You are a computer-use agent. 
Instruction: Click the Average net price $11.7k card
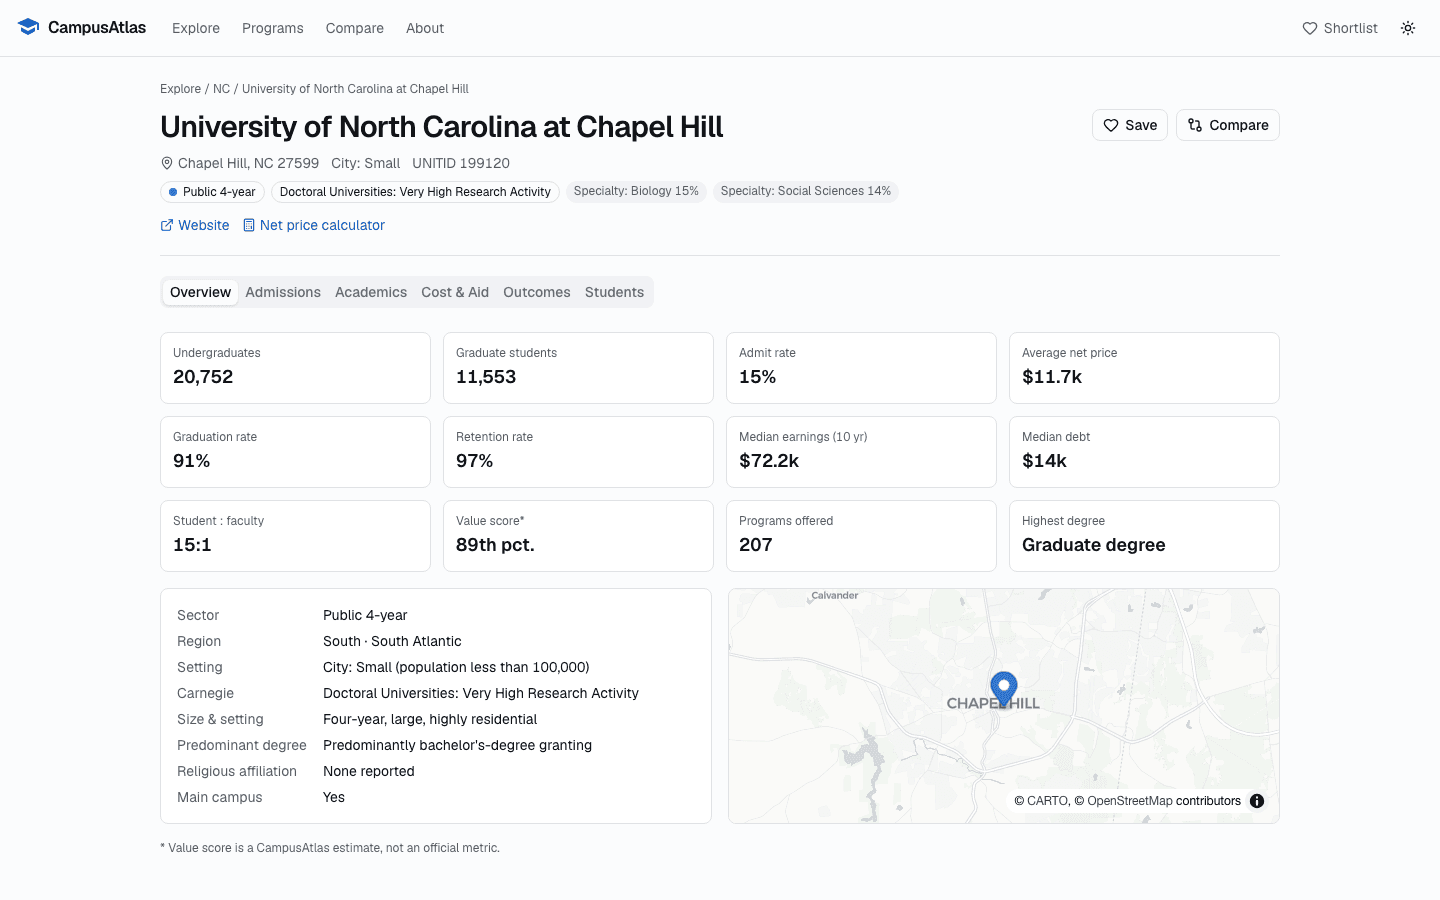[1144, 368]
